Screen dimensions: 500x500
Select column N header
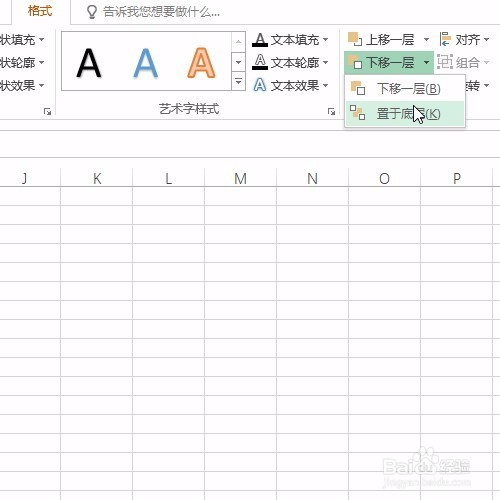tap(313, 178)
